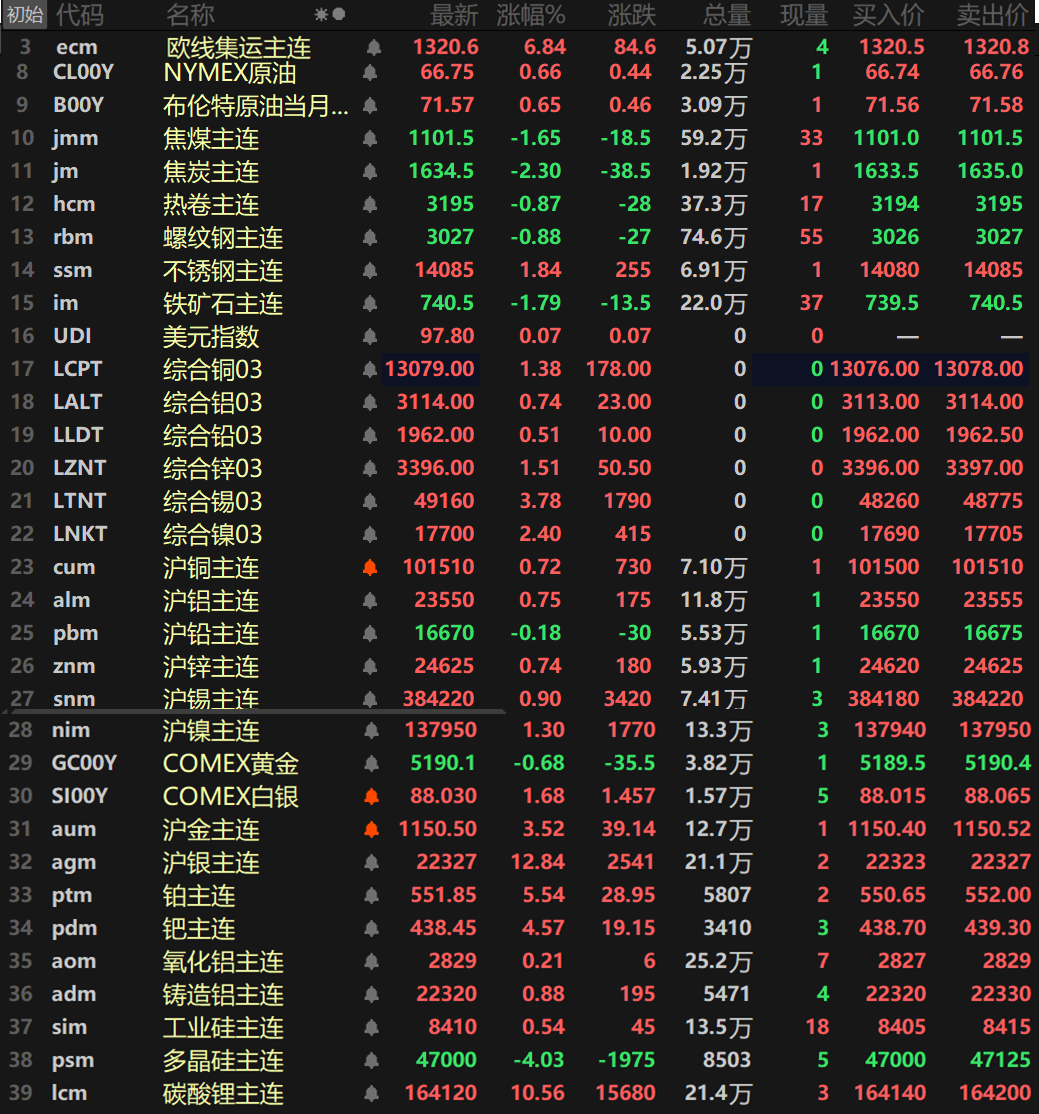This screenshot has height=1114, width=1039.
Task: Click the alert bell for 沪镍主连
Action: pos(371,730)
